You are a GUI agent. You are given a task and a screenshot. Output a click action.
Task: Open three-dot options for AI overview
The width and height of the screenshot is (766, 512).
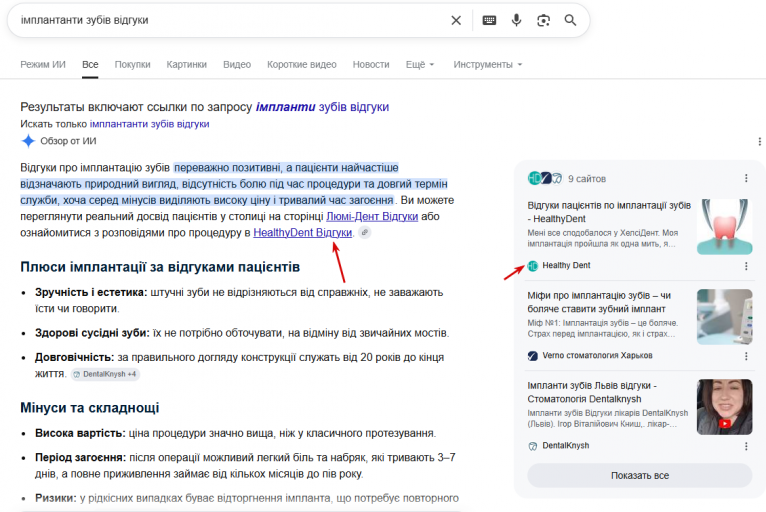pyautogui.click(x=759, y=141)
